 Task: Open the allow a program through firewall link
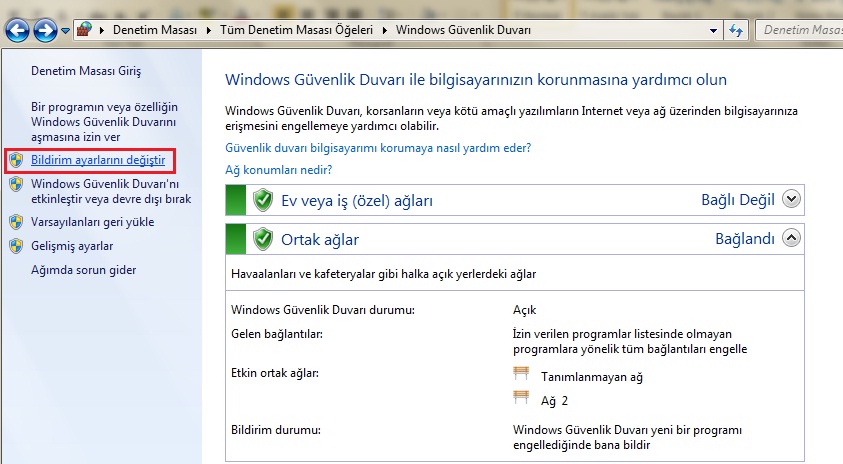click(x=104, y=122)
